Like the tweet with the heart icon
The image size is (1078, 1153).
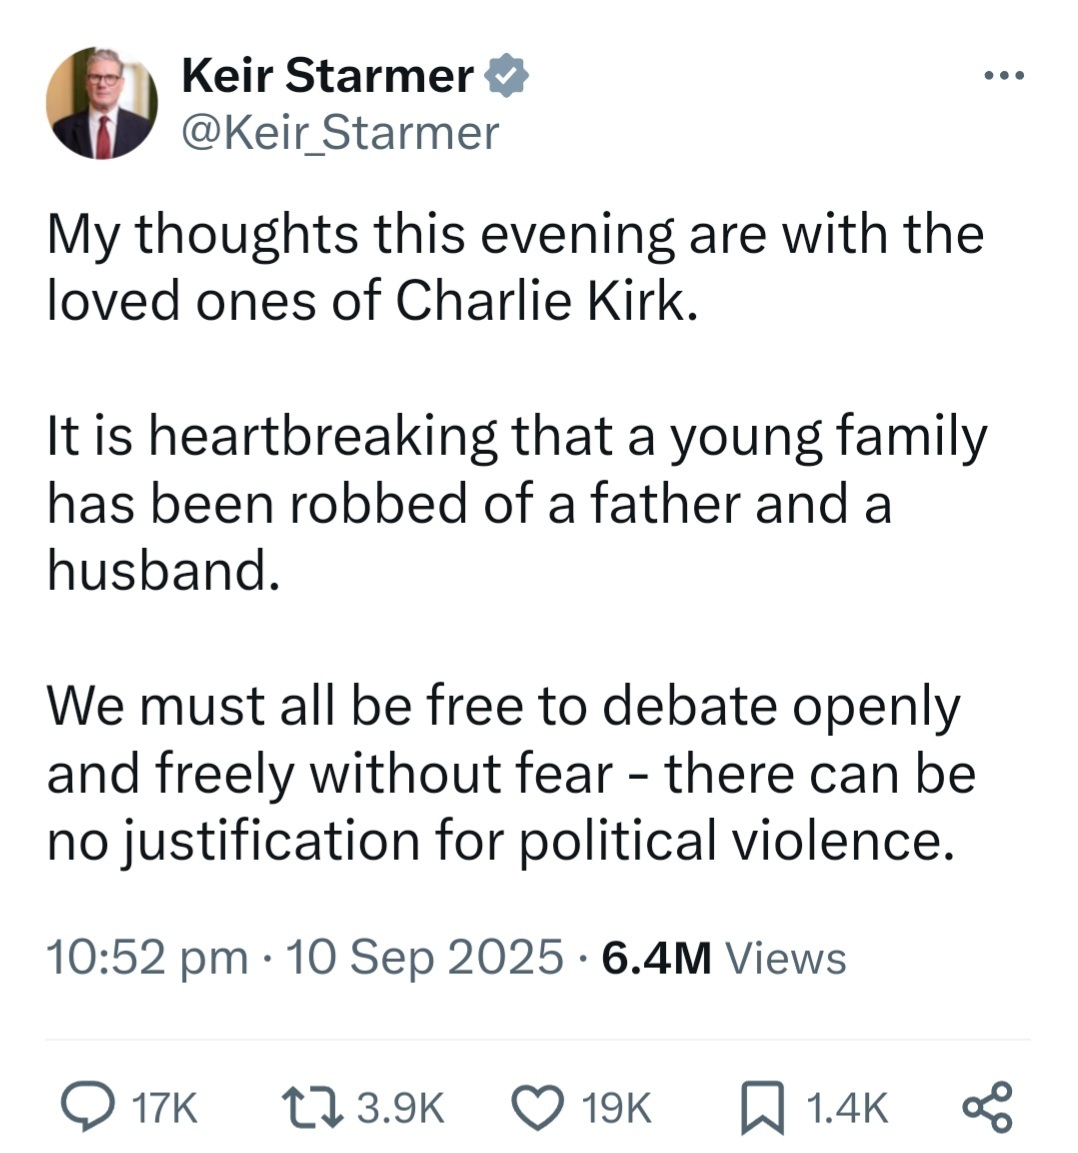540,1107
